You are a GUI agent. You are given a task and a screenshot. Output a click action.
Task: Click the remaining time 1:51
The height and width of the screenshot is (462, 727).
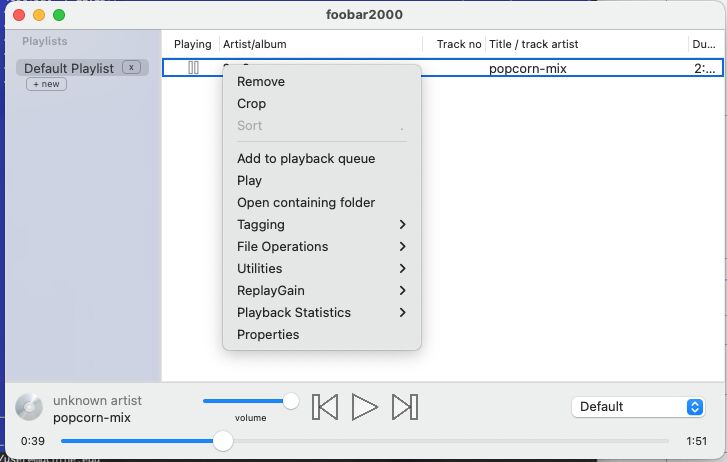(x=696, y=441)
